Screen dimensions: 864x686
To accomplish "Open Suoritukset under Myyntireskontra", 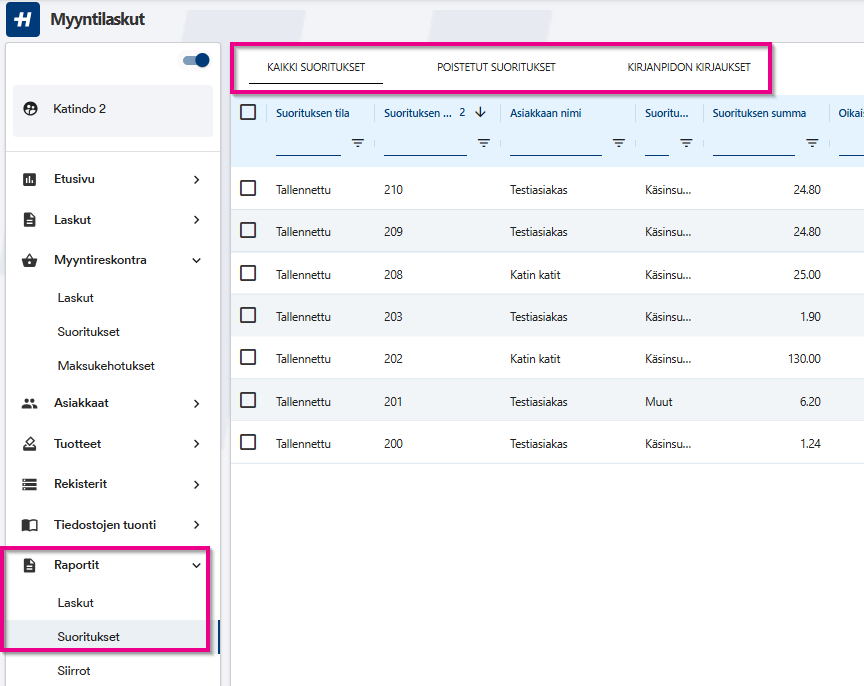I will 89,332.
